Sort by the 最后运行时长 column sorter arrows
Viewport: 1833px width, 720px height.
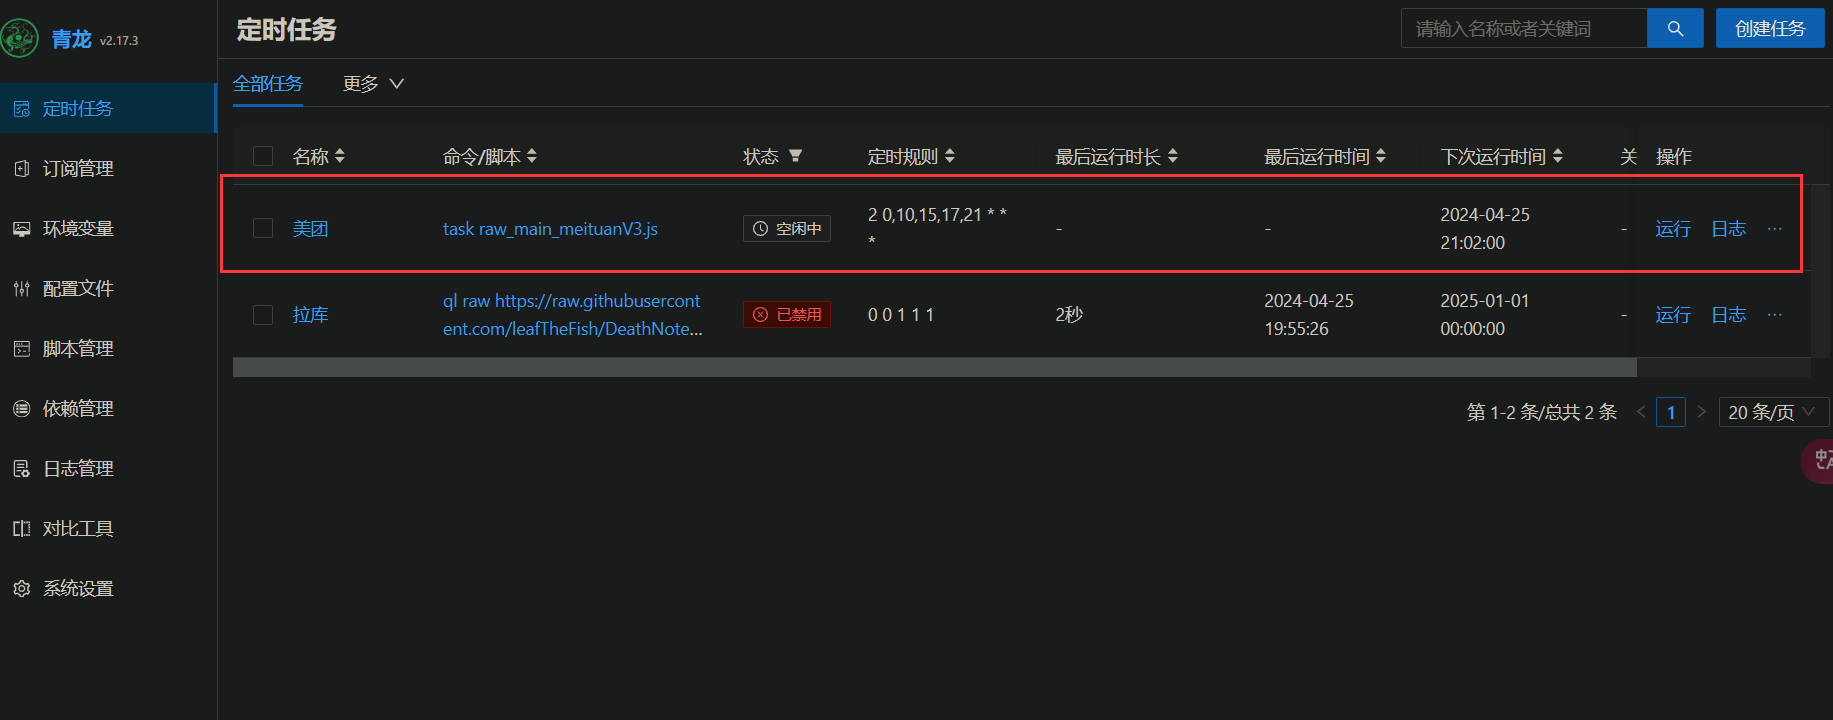[x=1173, y=156]
